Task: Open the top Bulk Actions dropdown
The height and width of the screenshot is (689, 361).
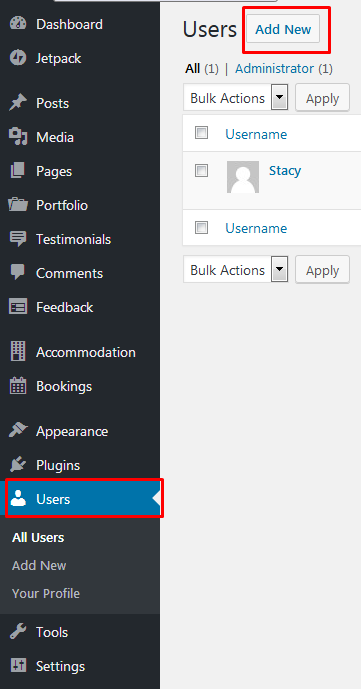Action: point(235,98)
